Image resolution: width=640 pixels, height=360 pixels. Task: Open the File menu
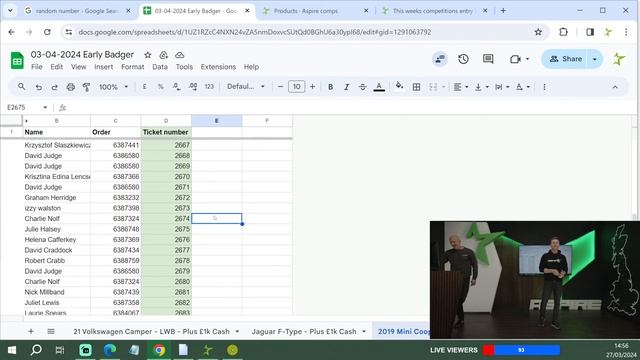(x=37, y=67)
